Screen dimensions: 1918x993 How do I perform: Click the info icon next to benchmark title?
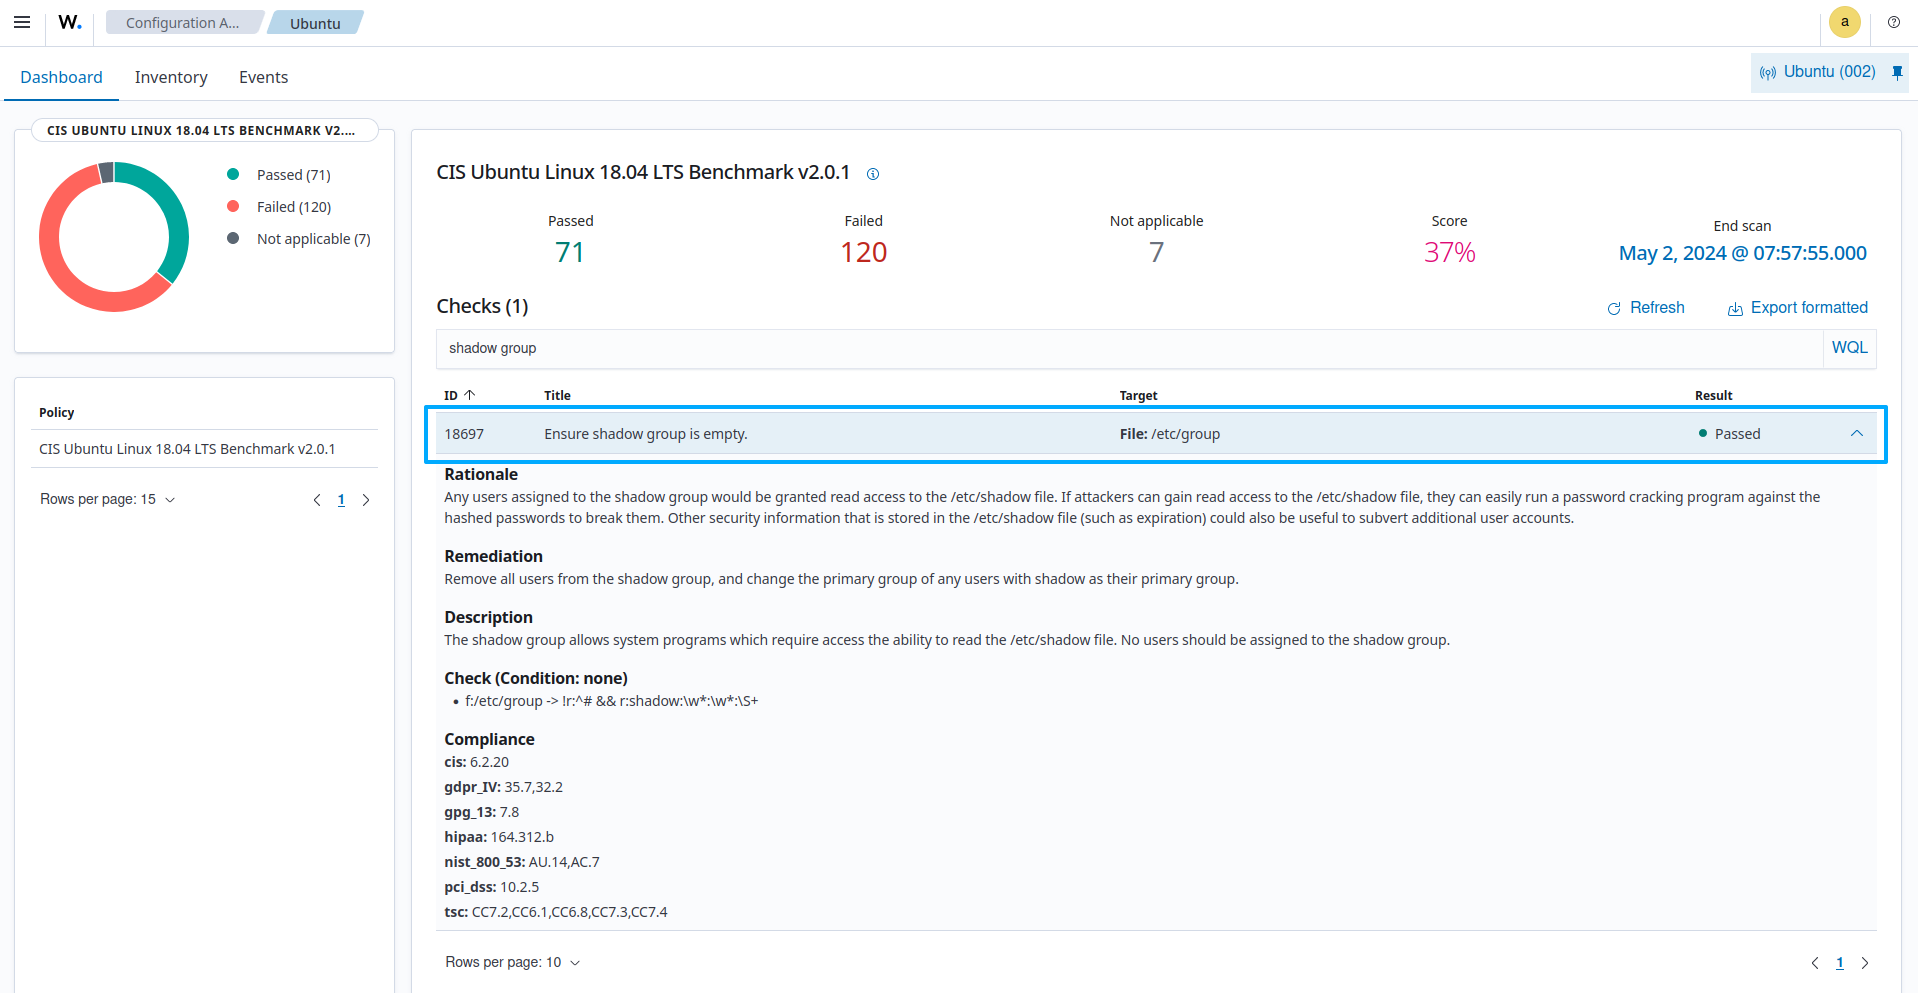[x=873, y=174]
